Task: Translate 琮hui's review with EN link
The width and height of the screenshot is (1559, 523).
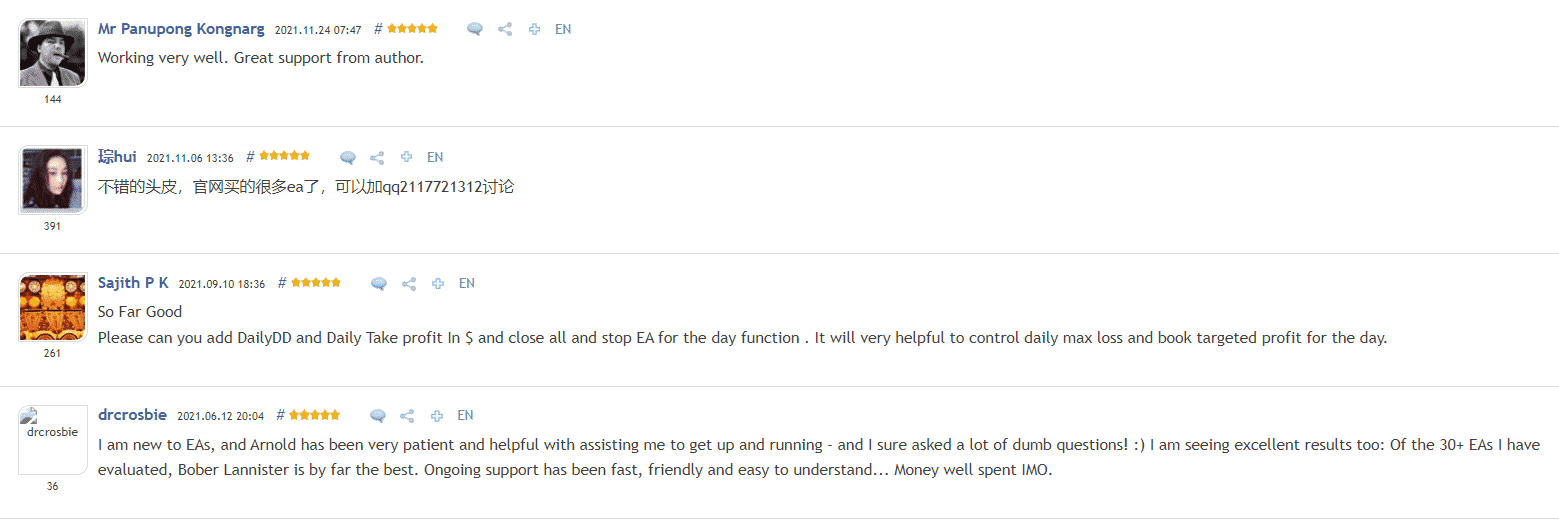Action: [x=435, y=157]
